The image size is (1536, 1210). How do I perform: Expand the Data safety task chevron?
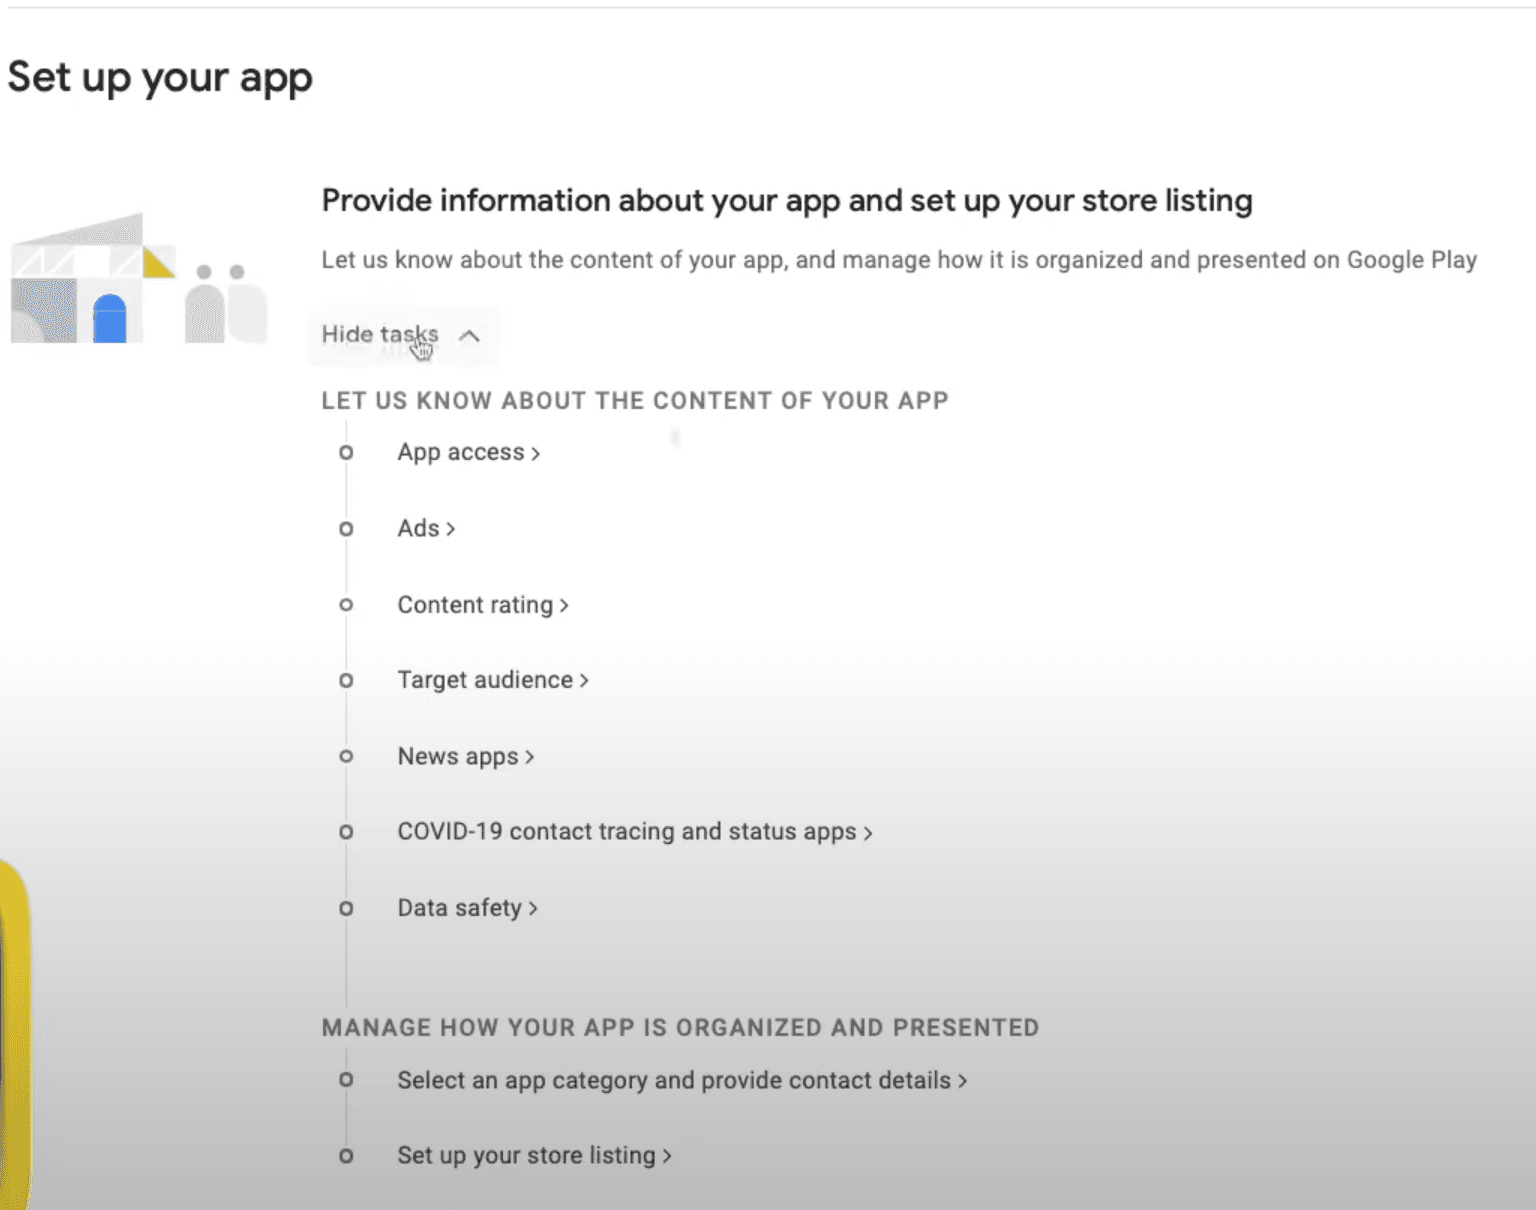coord(533,909)
